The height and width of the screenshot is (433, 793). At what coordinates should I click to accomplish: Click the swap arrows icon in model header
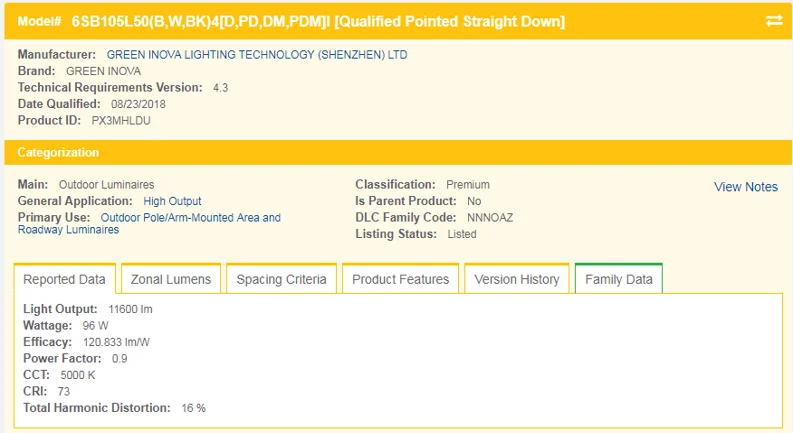(774, 21)
